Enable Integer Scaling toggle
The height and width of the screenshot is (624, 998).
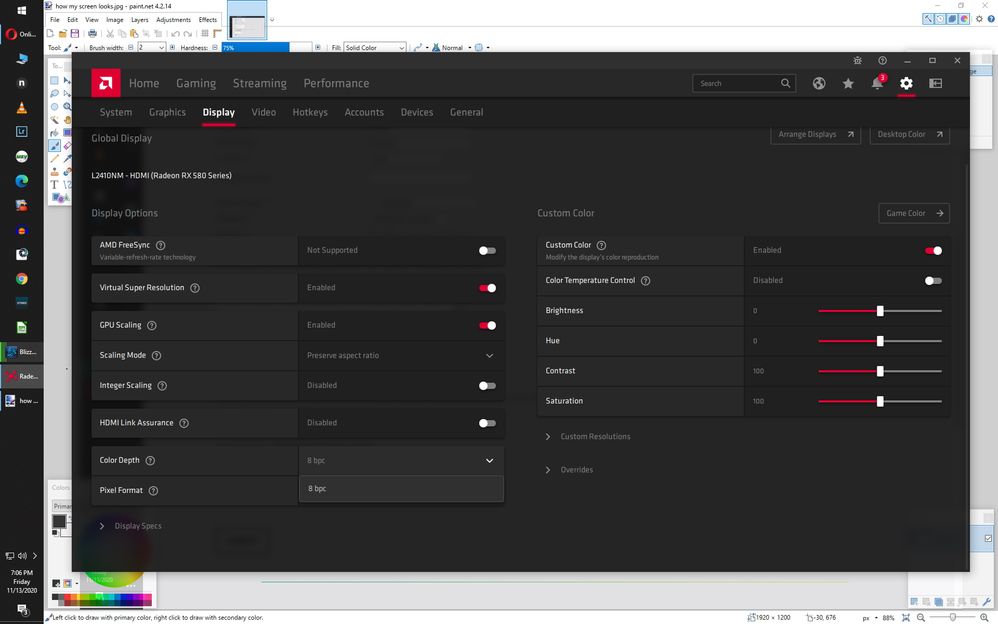(x=488, y=386)
